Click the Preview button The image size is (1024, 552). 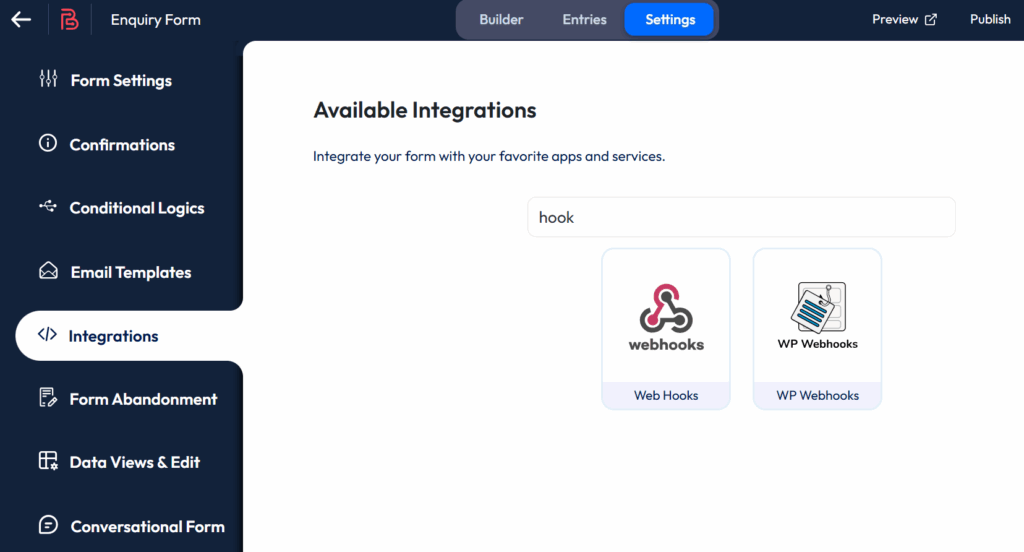(x=904, y=20)
